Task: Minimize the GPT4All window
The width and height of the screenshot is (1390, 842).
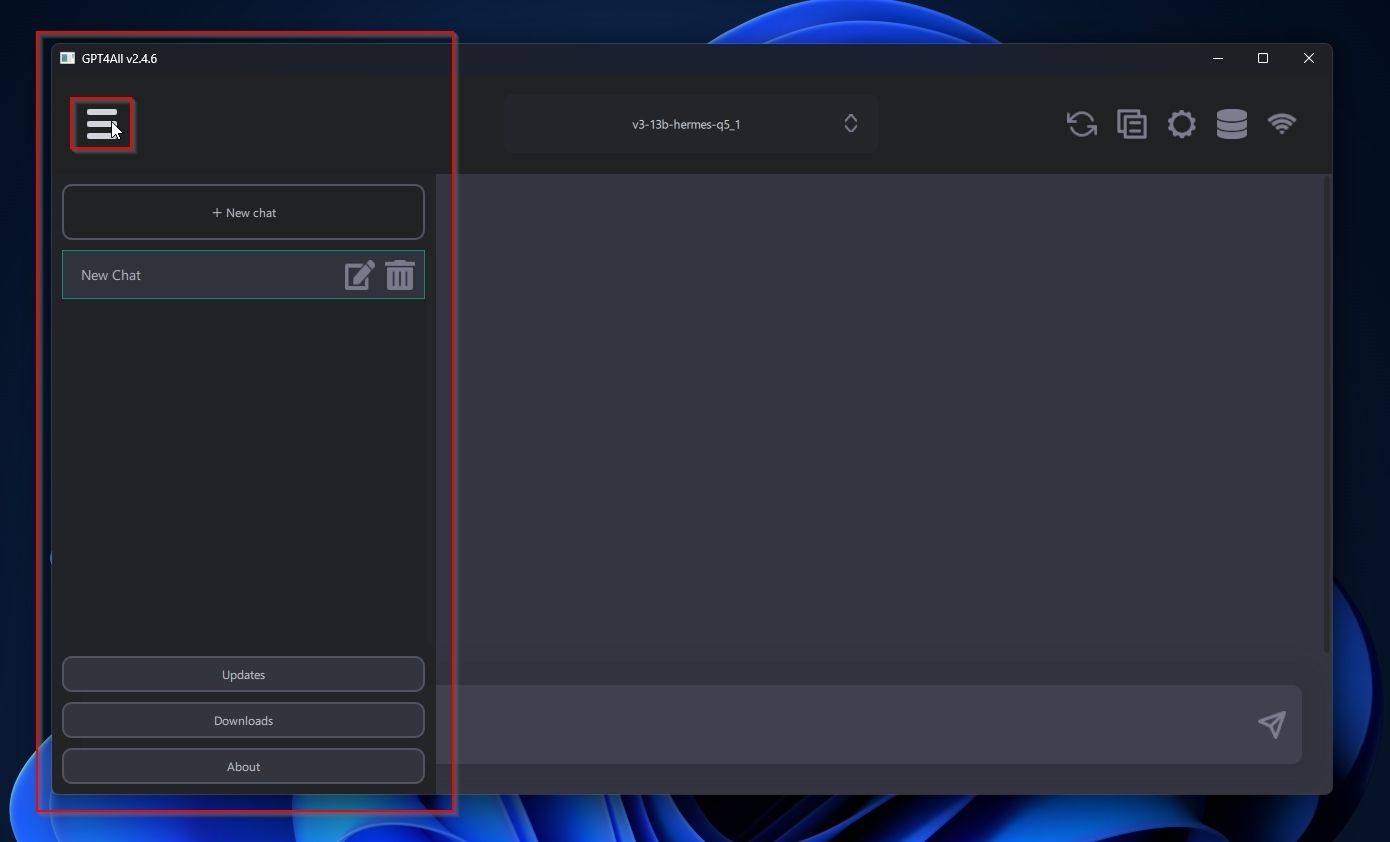Action: (1218, 58)
